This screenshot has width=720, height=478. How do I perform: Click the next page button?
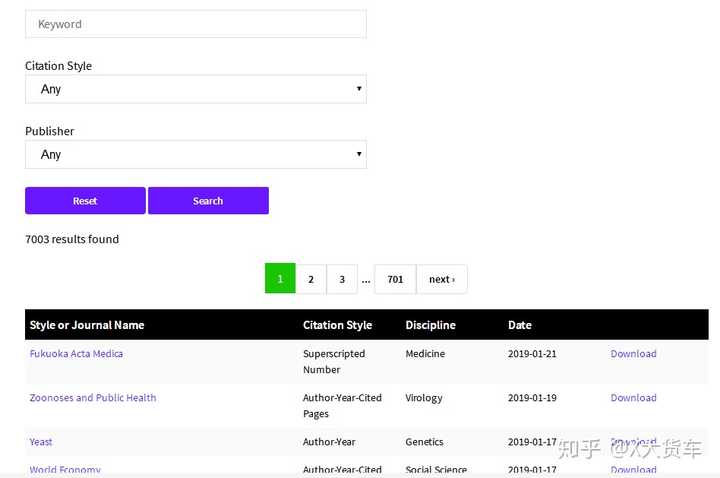[442, 279]
